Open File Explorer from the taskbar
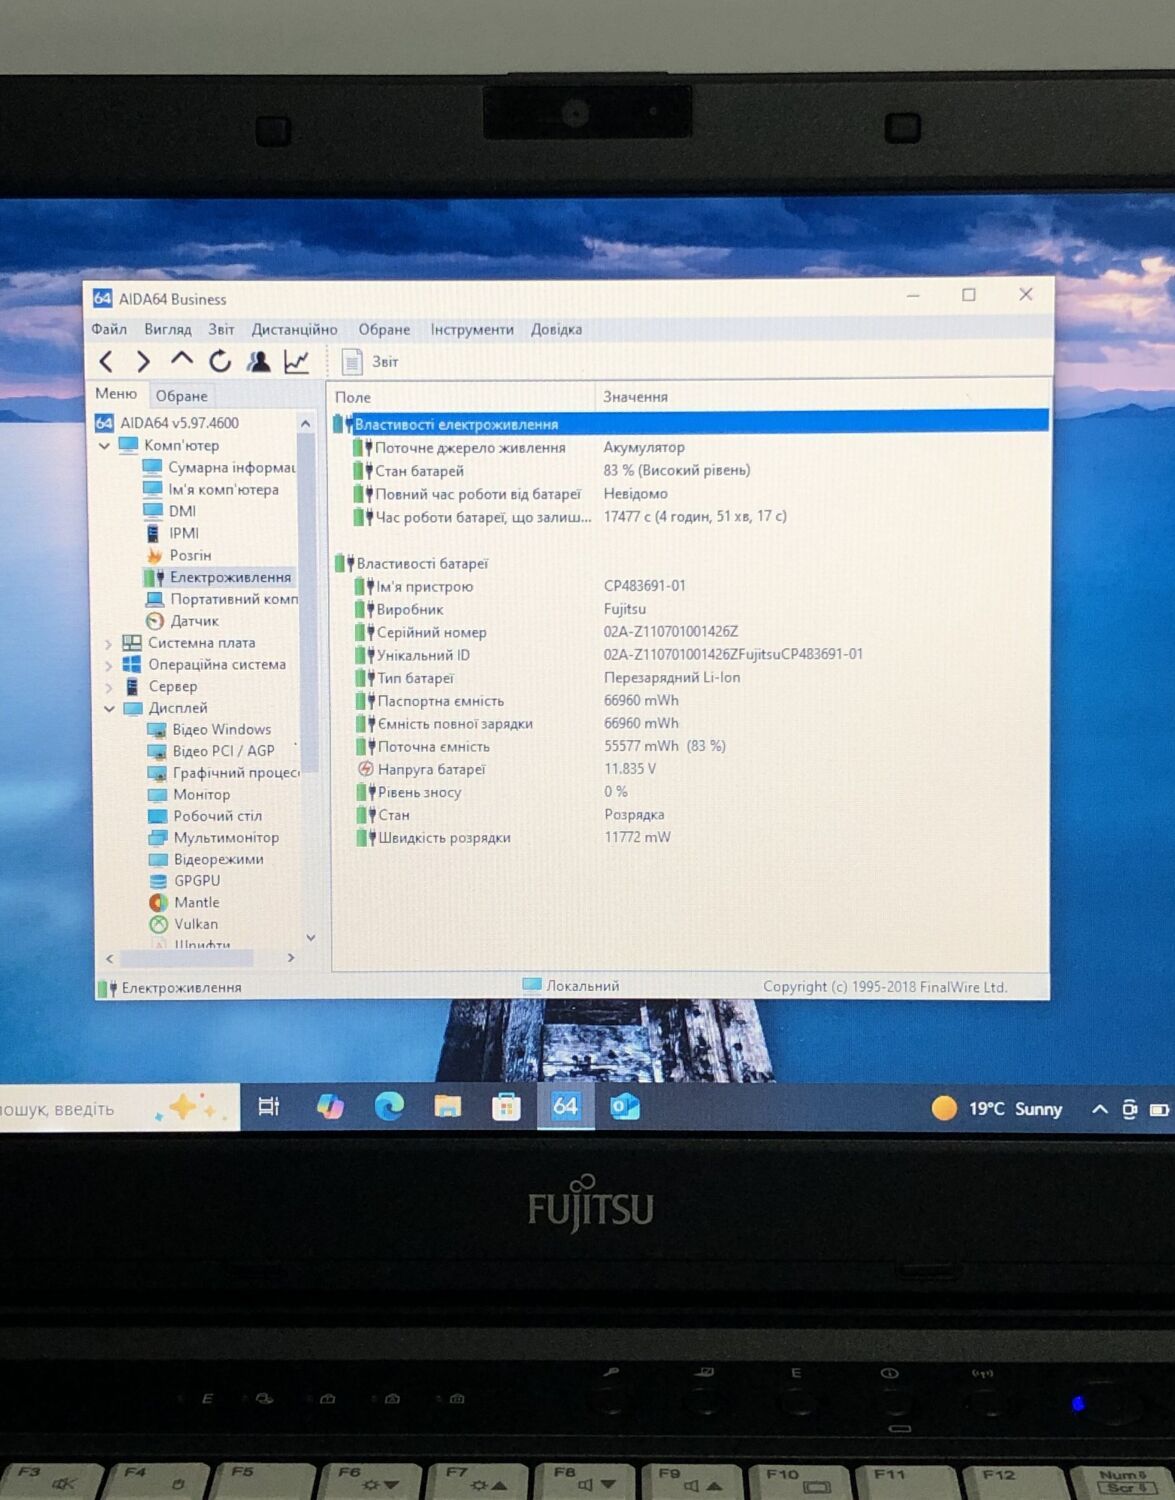Screen dimensions: 1175x1500 [447, 1106]
